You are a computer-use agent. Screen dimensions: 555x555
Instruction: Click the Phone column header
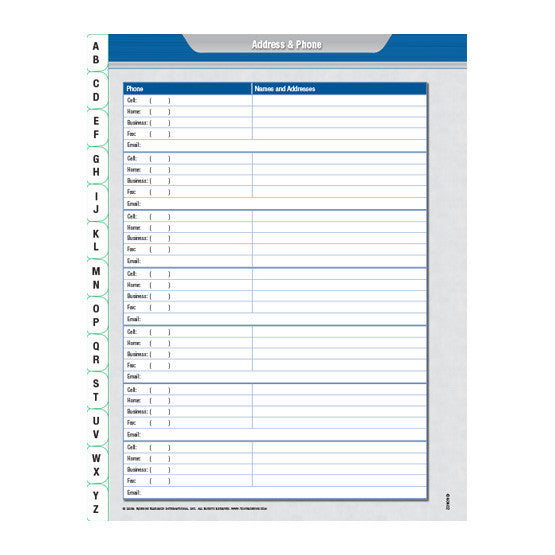tap(188, 88)
